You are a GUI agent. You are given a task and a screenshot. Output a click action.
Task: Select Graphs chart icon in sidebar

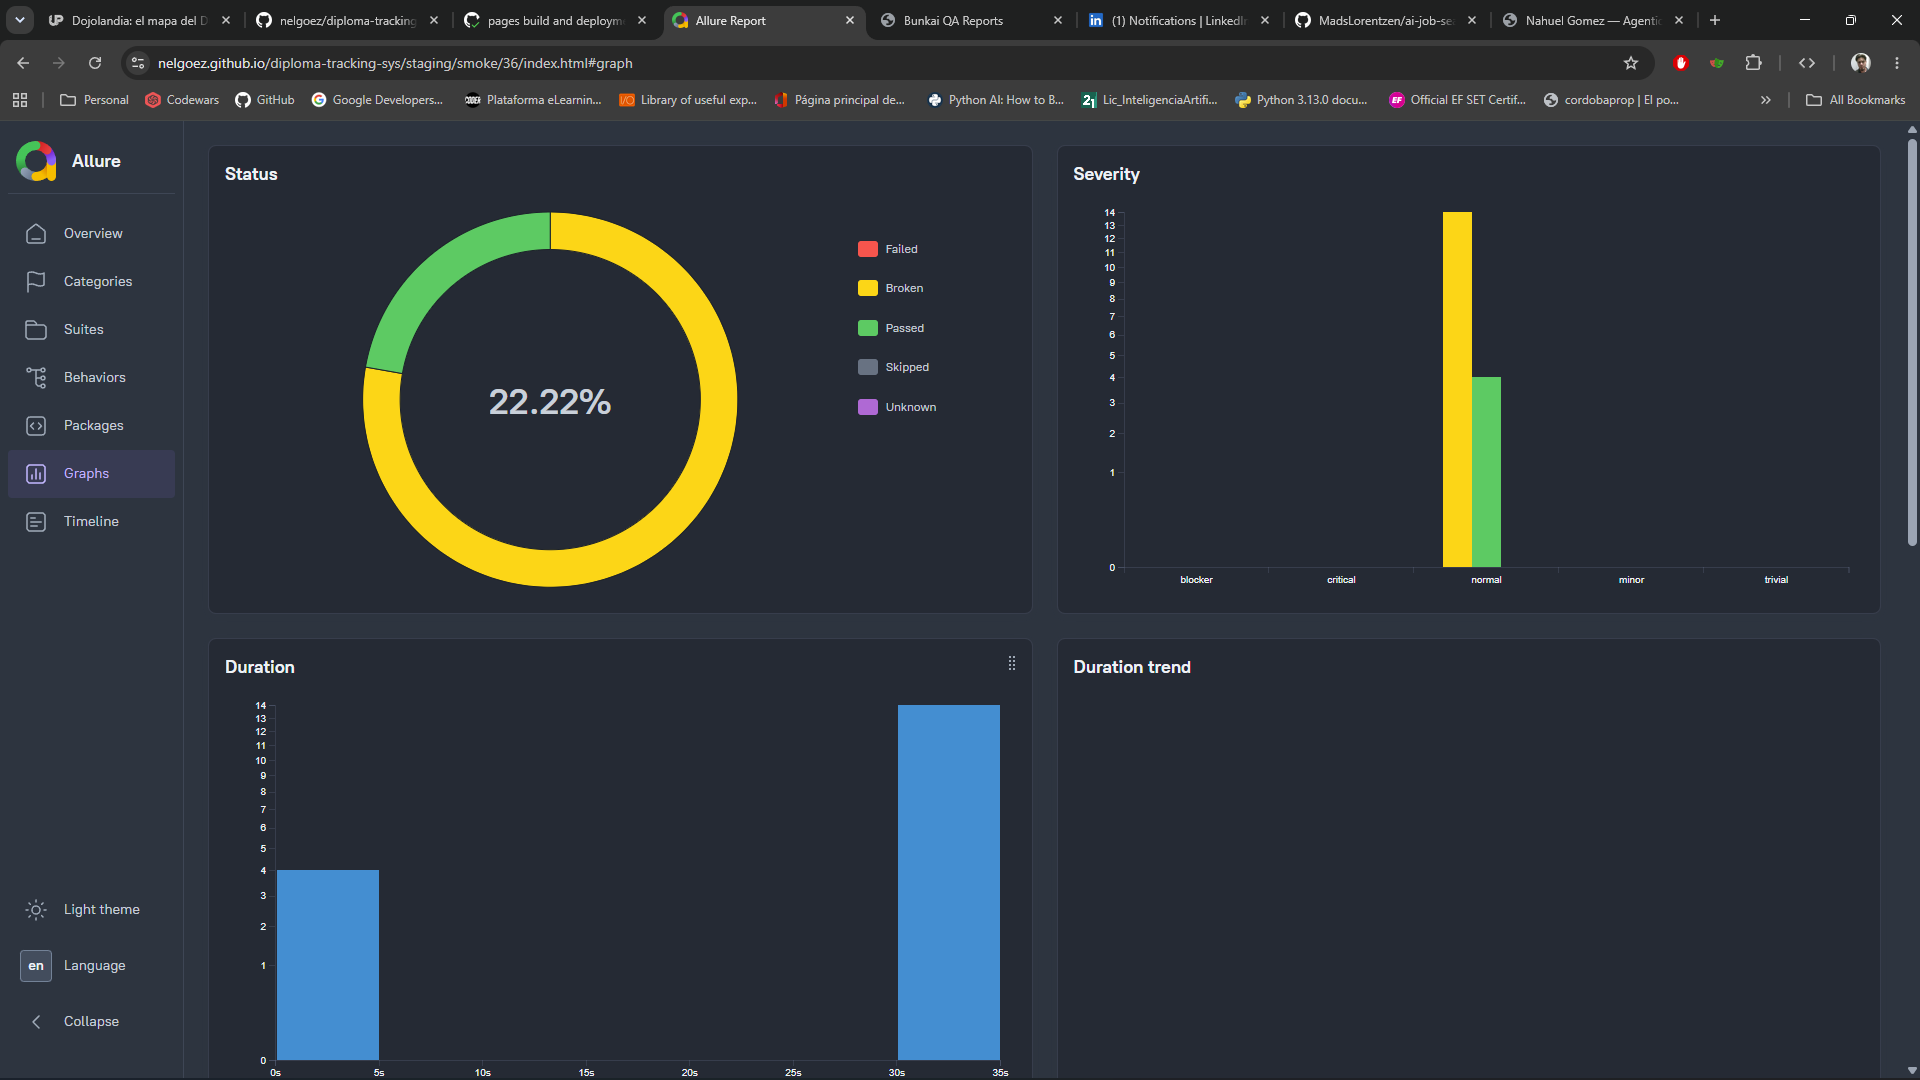[x=36, y=473]
